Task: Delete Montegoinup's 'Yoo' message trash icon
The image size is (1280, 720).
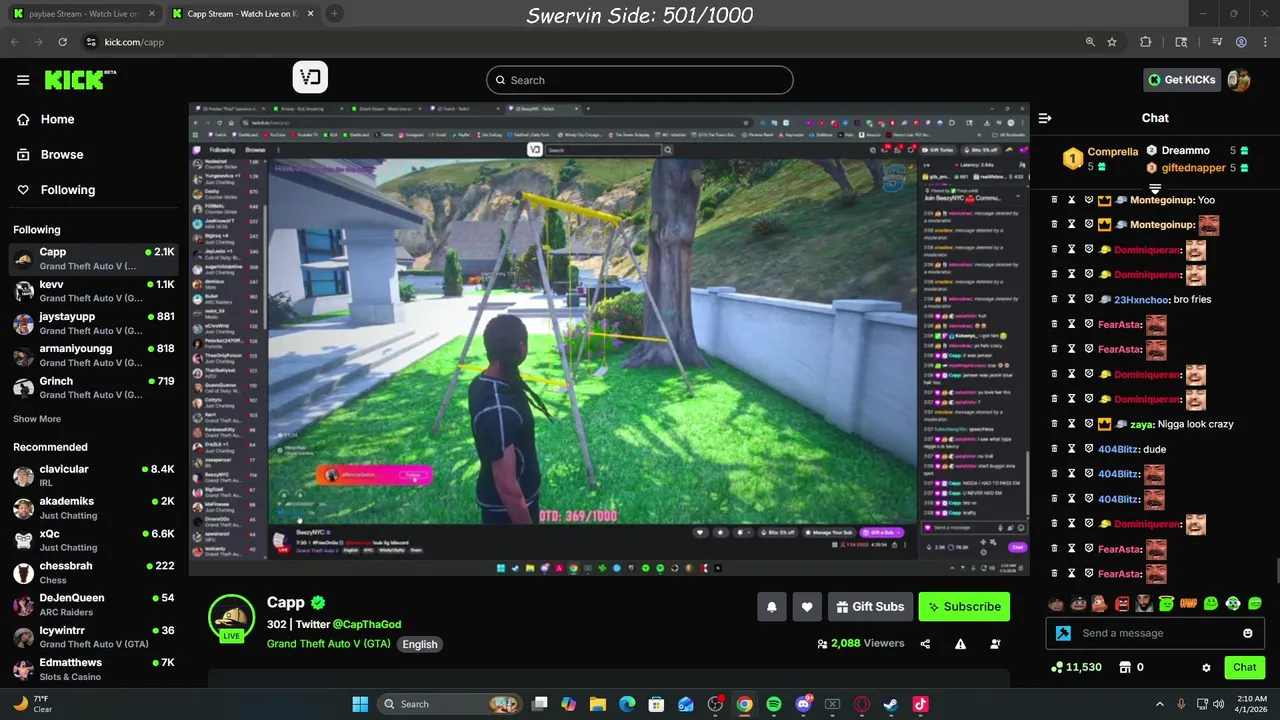Action: 1054,200
